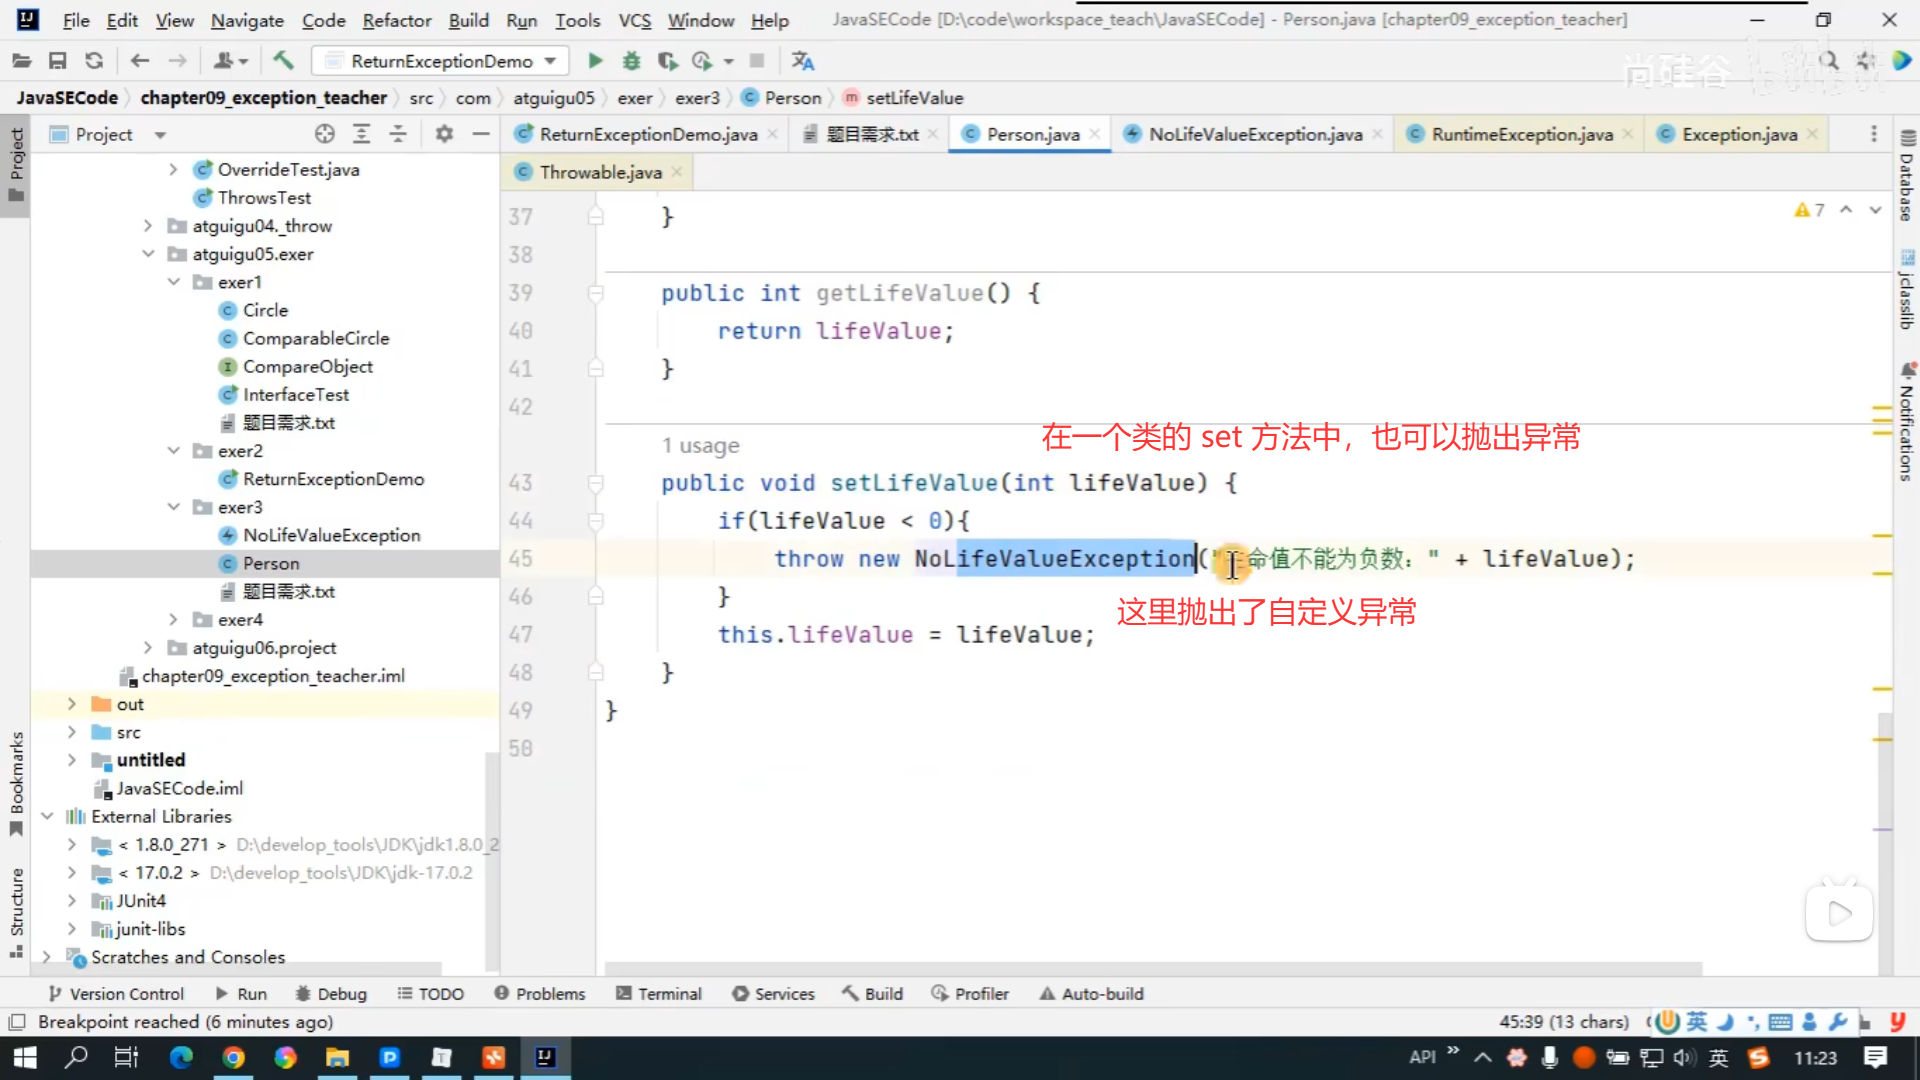Open the Refactor menu
1920x1080 pixels.
(x=396, y=20)
